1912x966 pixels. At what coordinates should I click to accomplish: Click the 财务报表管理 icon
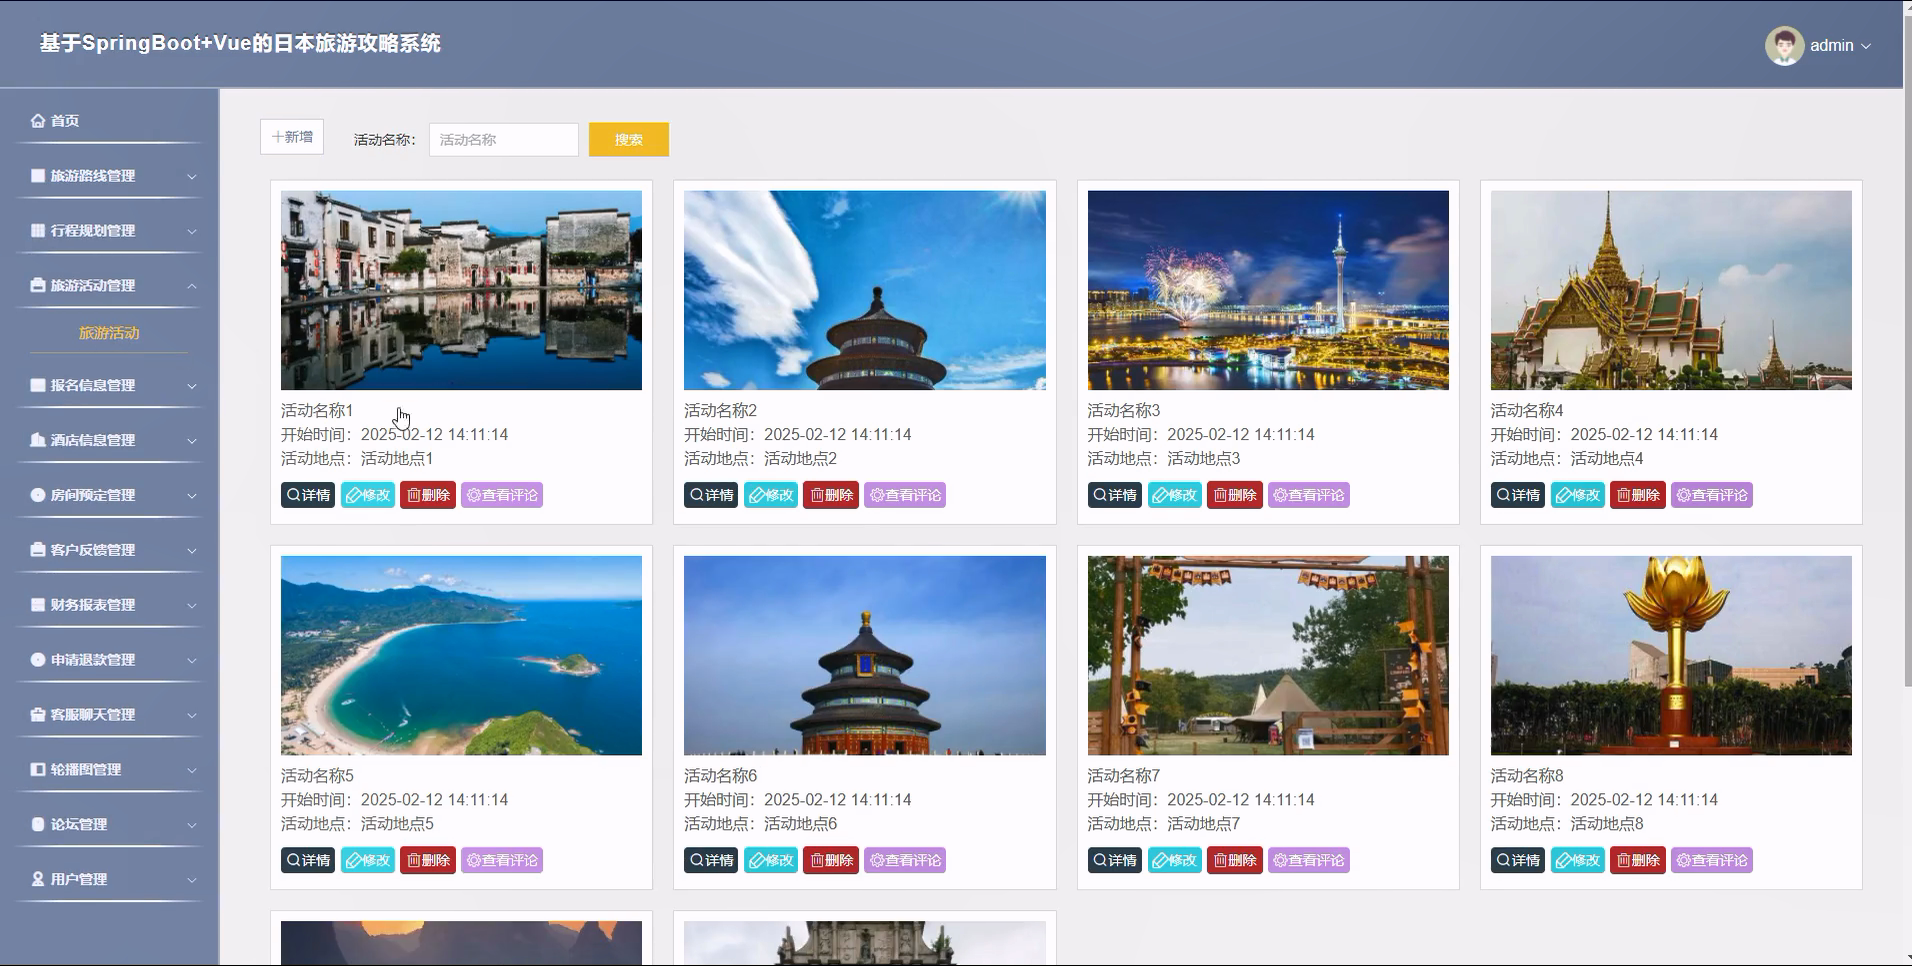(38, 605)
